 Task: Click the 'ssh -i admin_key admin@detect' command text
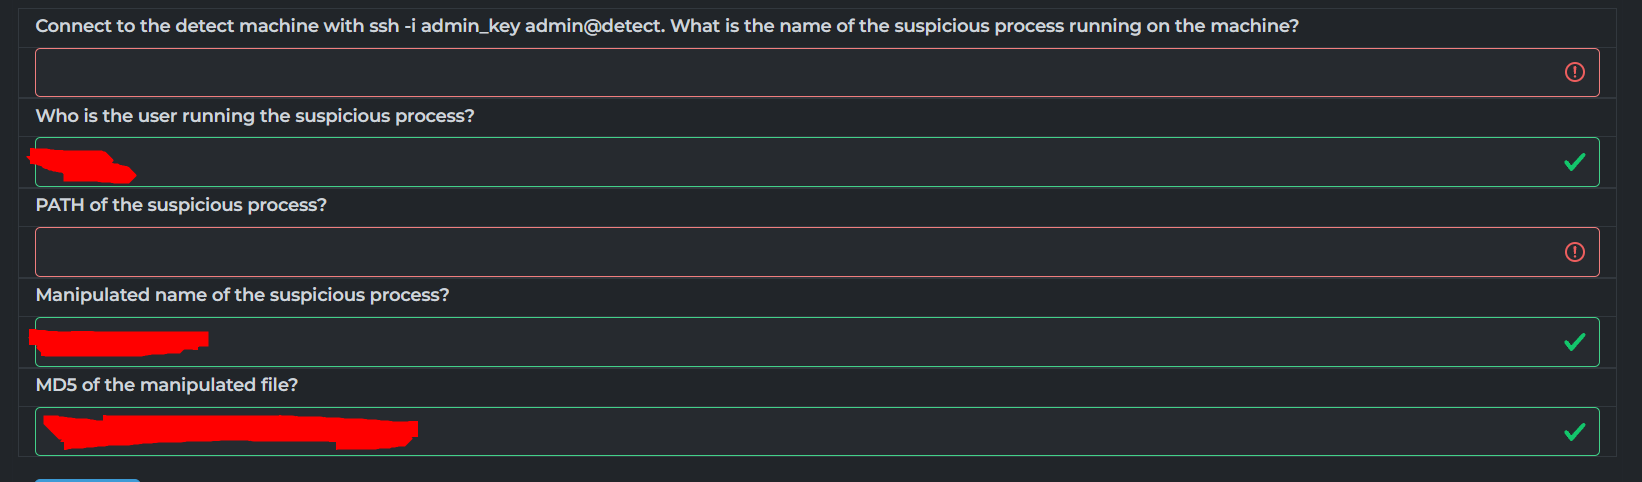pyautogui.click(x=516, y=26)
